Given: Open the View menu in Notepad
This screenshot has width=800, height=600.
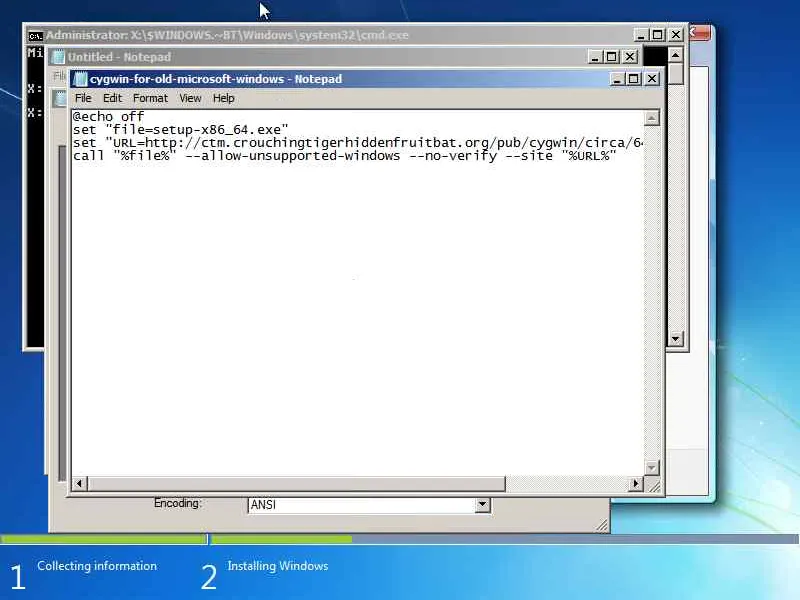Looking at the screenshot, I should point(190,98).
